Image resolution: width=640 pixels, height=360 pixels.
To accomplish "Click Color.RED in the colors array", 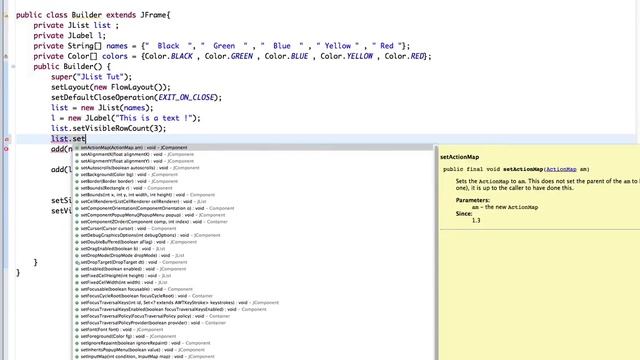I will 404,56.
